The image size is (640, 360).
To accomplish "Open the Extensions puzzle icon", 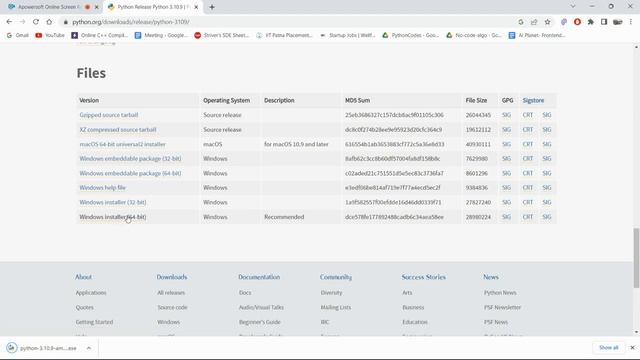I will coord(591,22).
